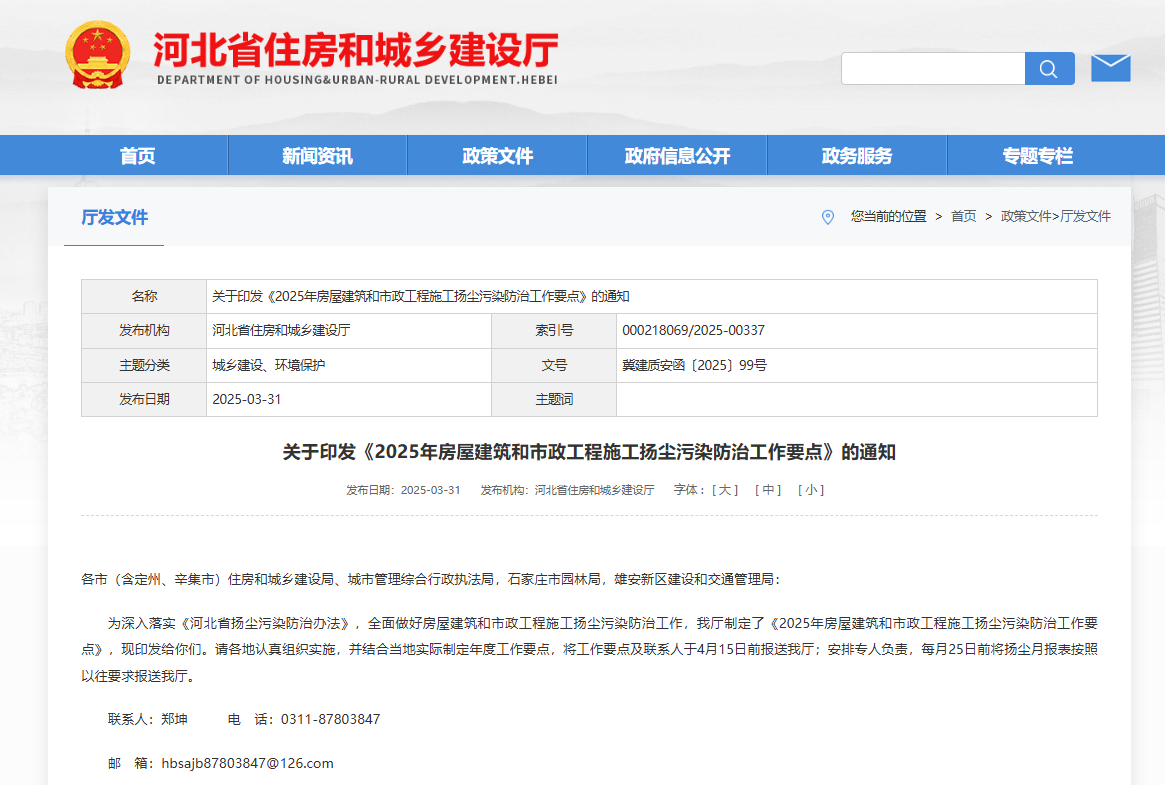
Task: Set font size to 小
Action: click(811, 490)
